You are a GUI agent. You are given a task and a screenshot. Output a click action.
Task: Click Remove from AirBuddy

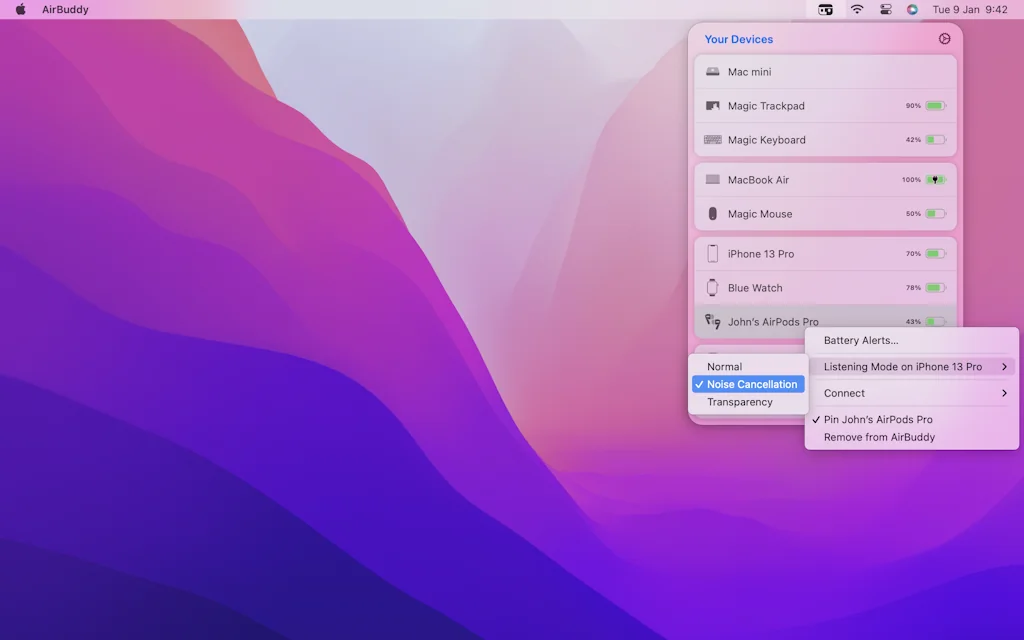pos(878,437)
